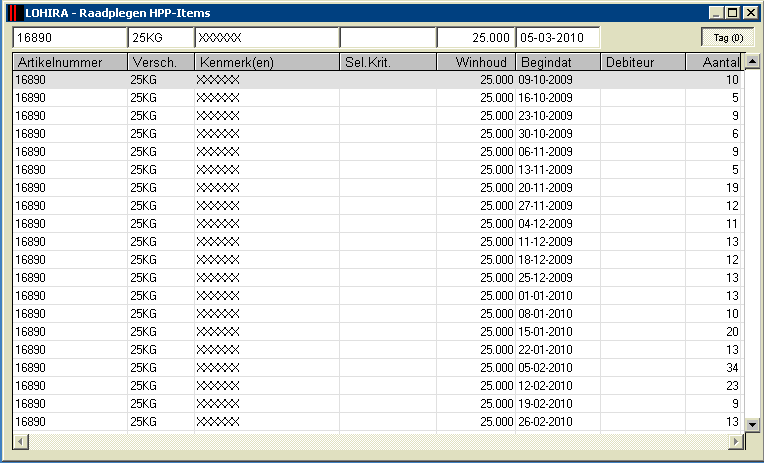Click Aantal value 6 in the table

pos(735,134)
